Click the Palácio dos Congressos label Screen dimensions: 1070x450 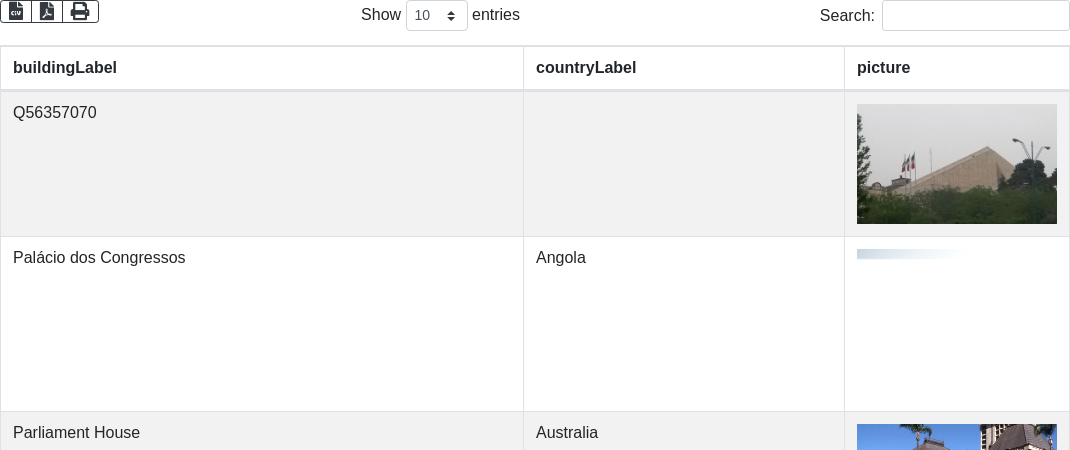(x=99, y=258)
